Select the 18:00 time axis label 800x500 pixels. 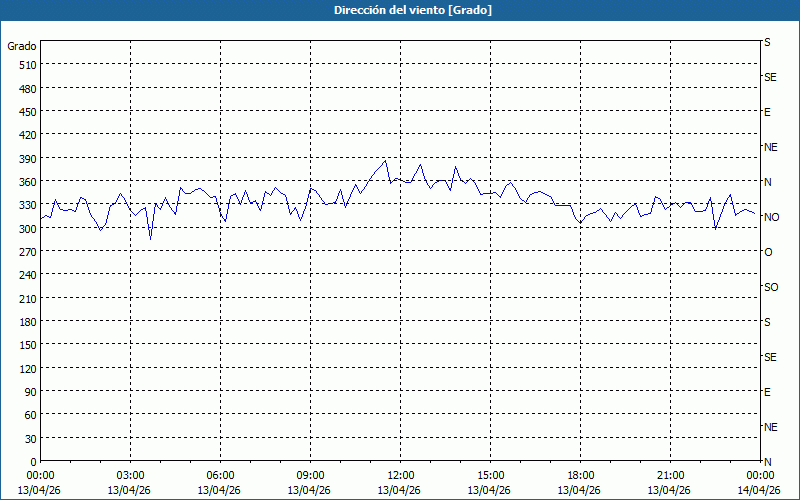(580, 475)
